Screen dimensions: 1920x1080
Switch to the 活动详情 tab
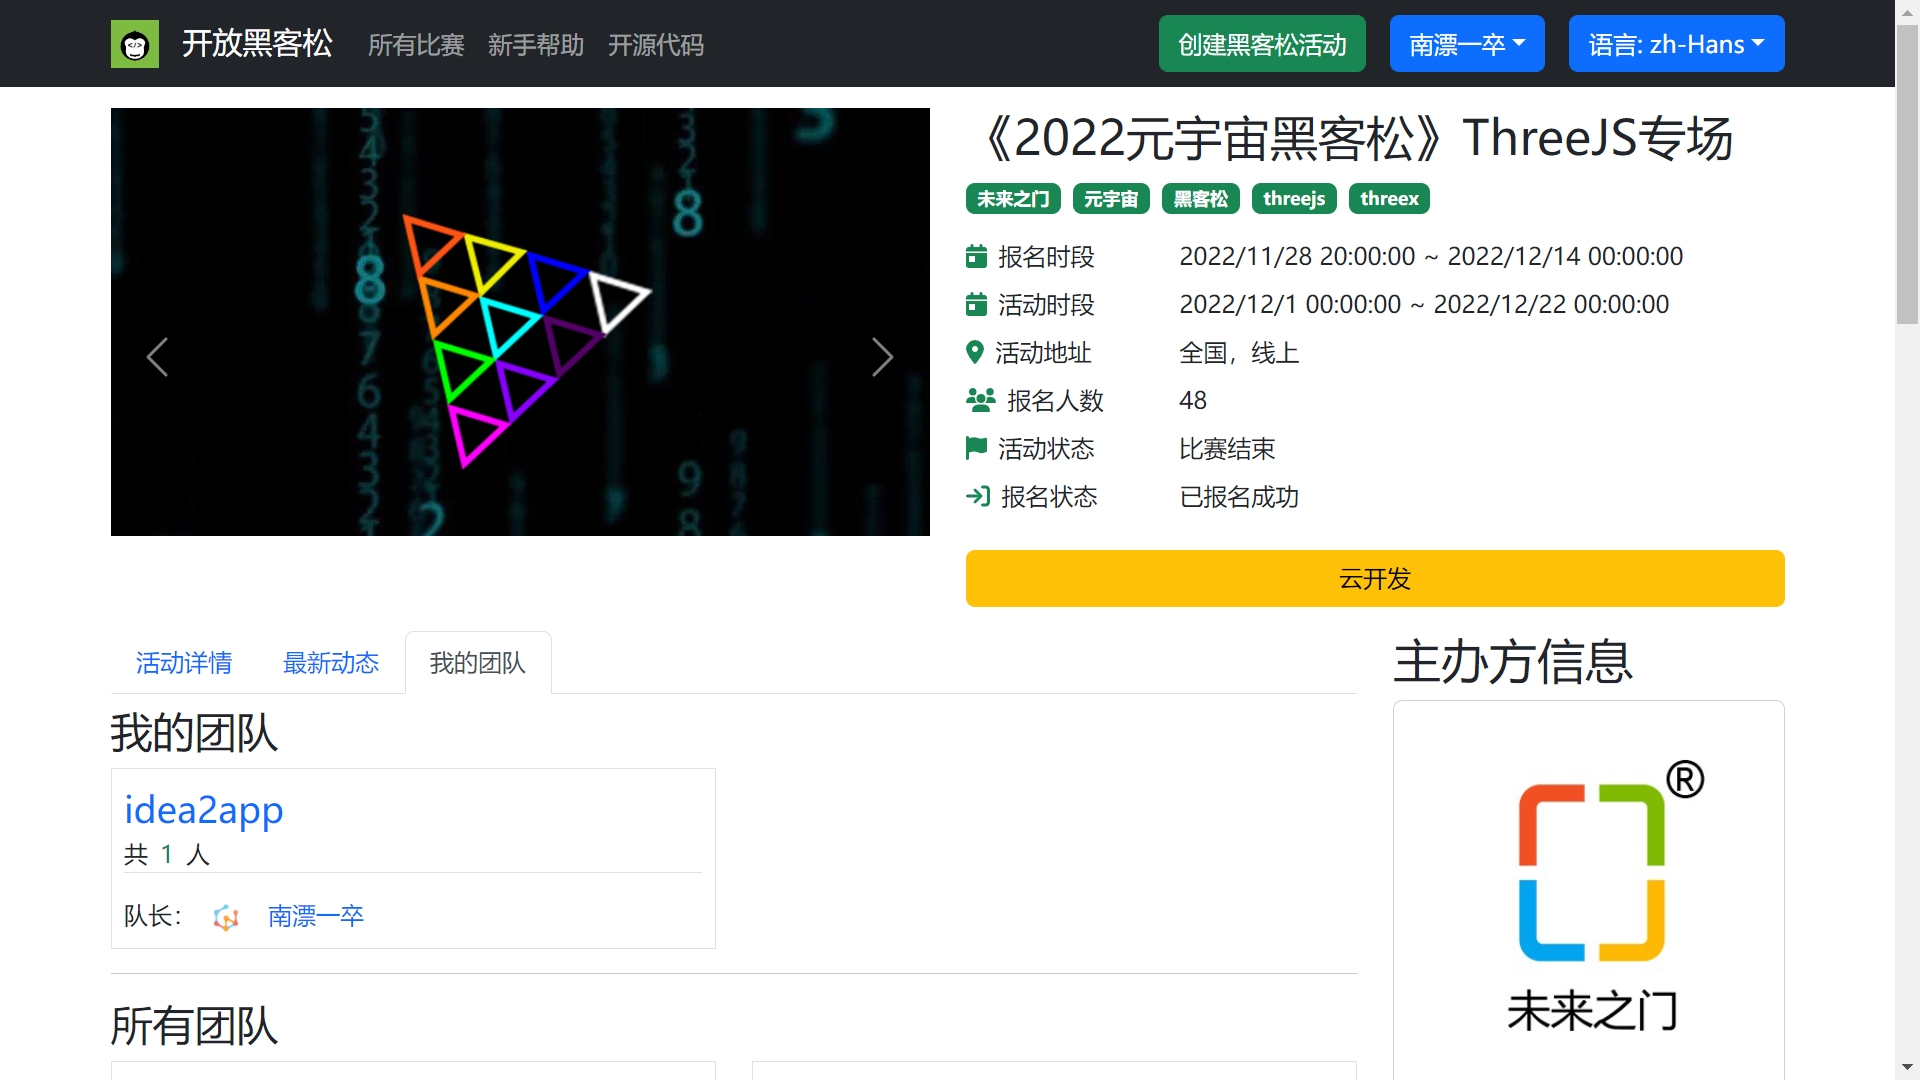[184, 663]
